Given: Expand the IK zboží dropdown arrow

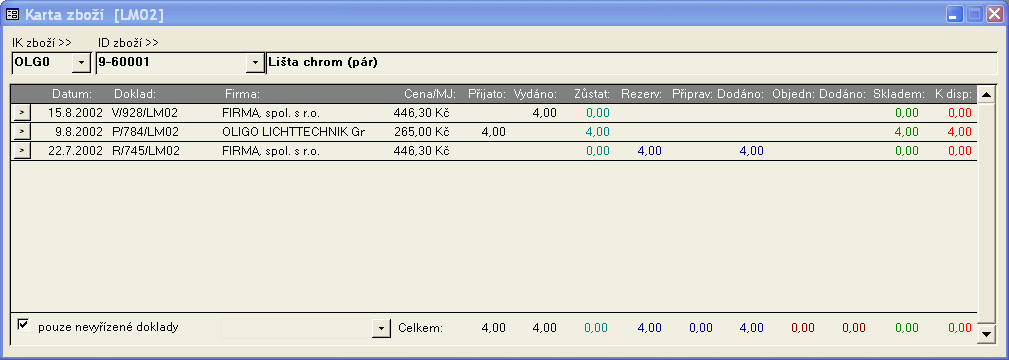Looking at the screenshot, I should coord(81,62).
